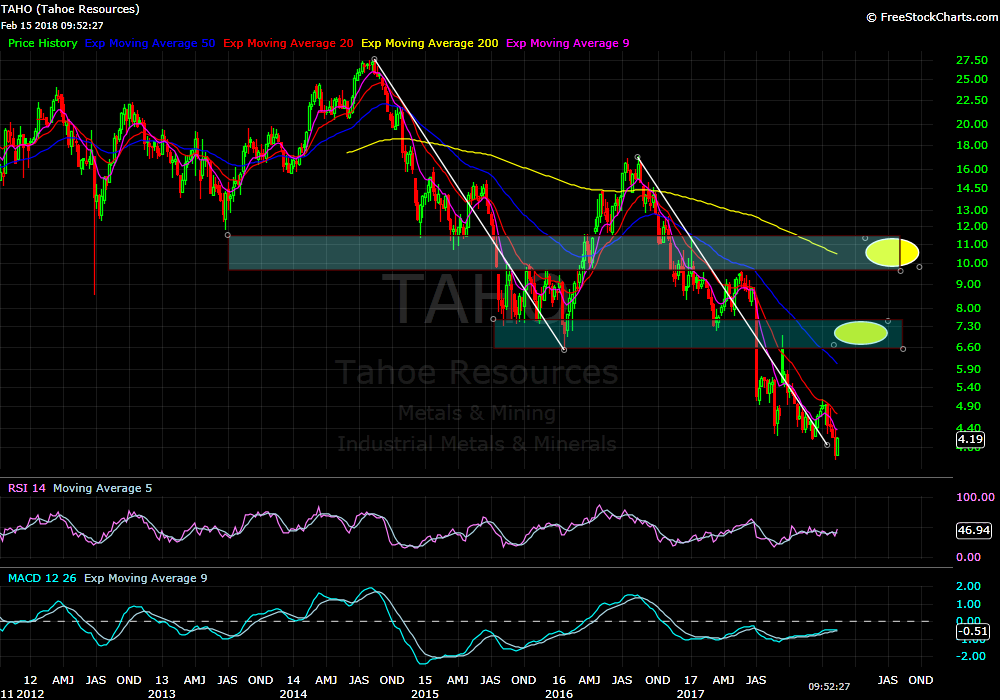Select the Price History legend label
Screen dimensions: 1000x700
(43, 43)
